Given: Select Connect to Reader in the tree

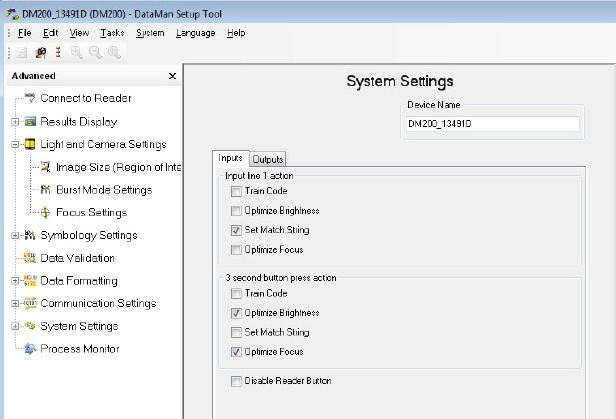Looking at the screenshot, I should [x=86, y=98].
